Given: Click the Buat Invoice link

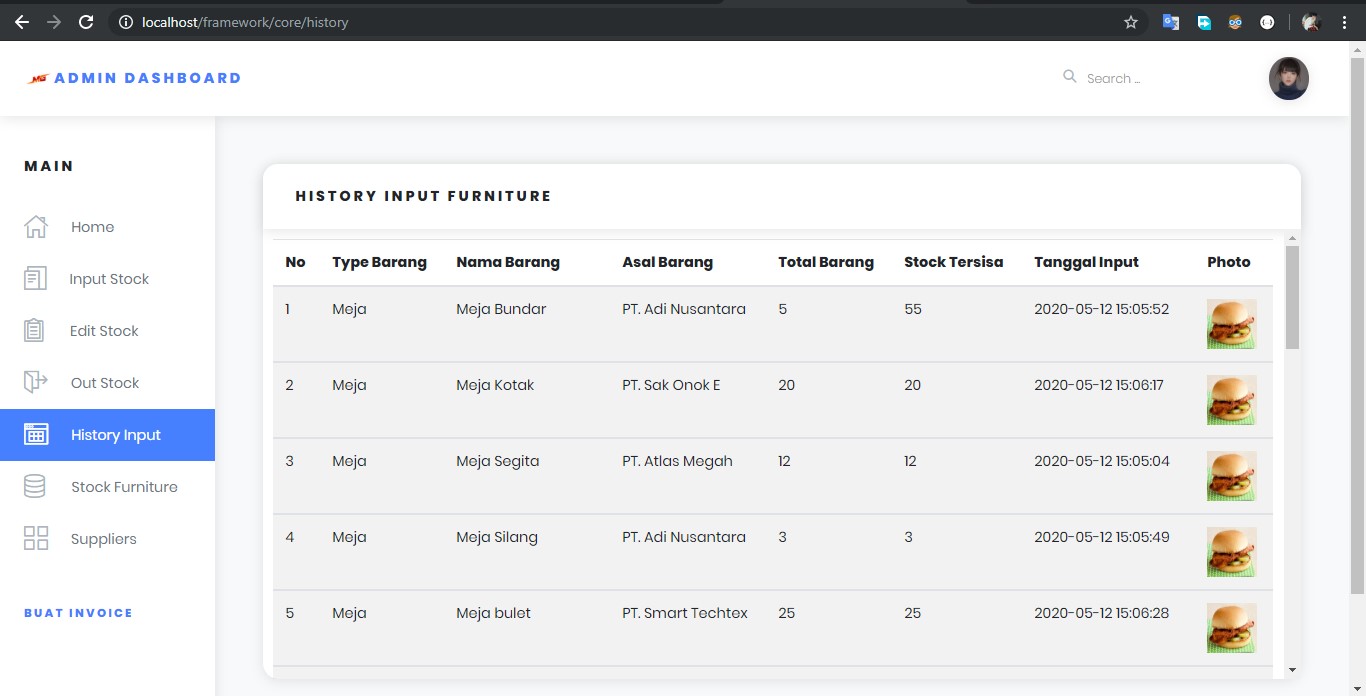Looking at the screenshot, I should coord(78,613).
